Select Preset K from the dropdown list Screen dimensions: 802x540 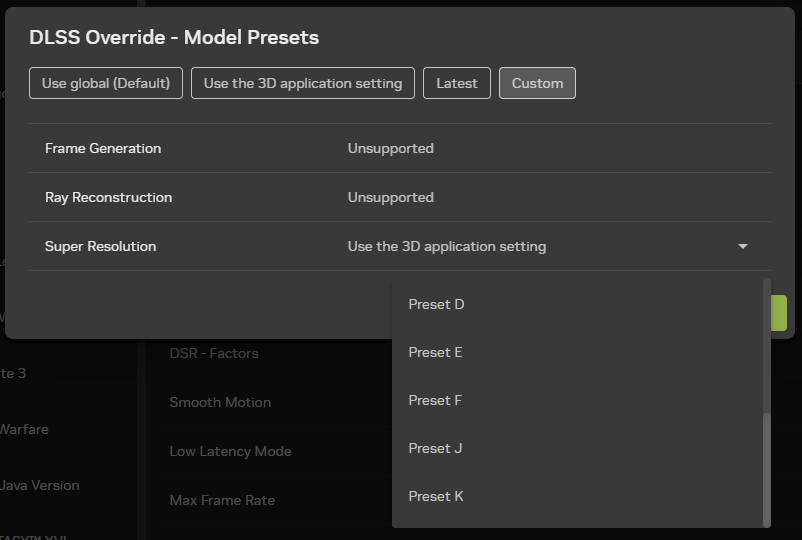pyautogui.click(x=436, y=496)
